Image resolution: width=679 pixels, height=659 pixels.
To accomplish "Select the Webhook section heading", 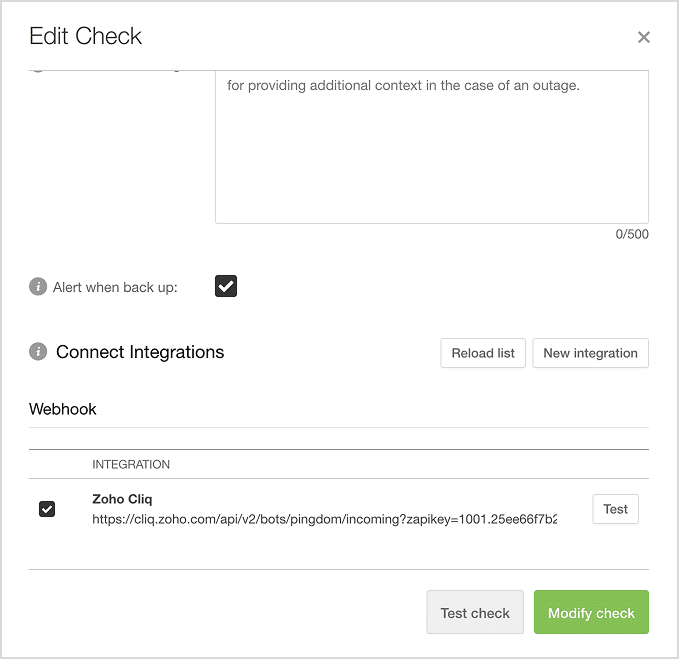I will [63, 409].
